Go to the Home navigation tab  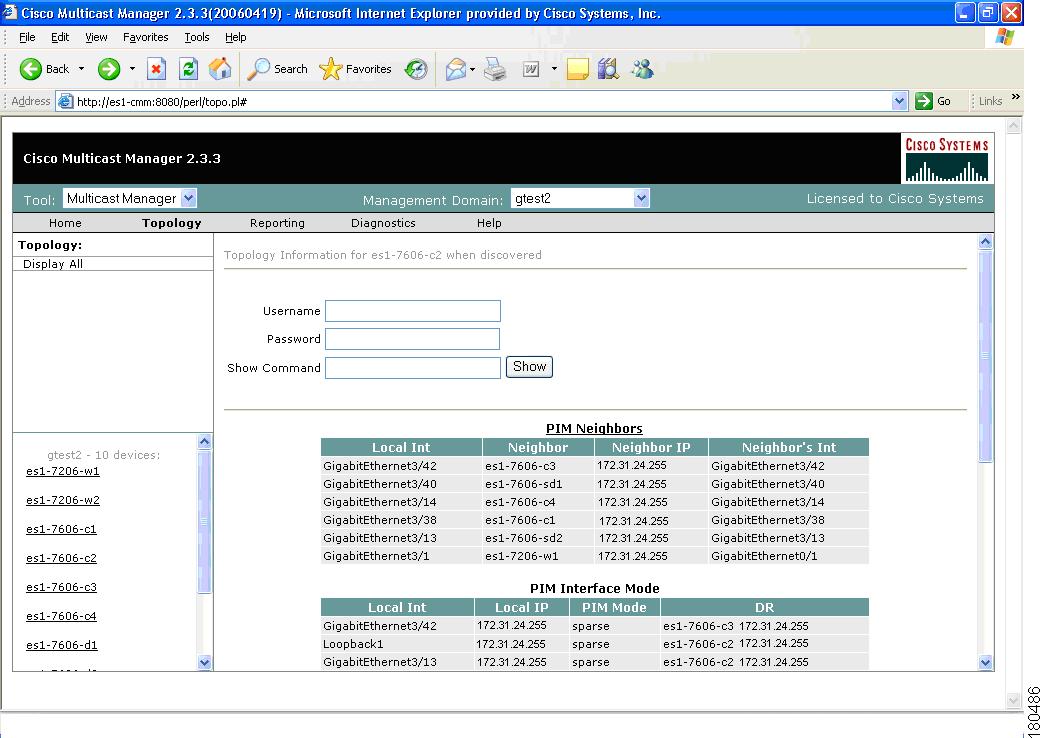65,223
